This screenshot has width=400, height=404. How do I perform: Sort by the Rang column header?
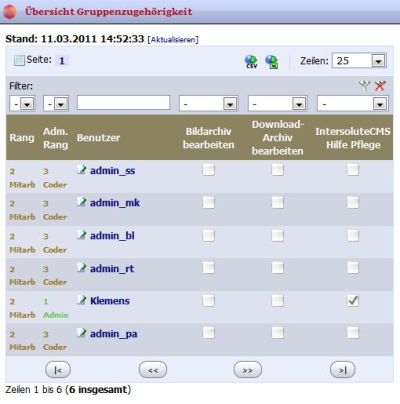(22, 138)
